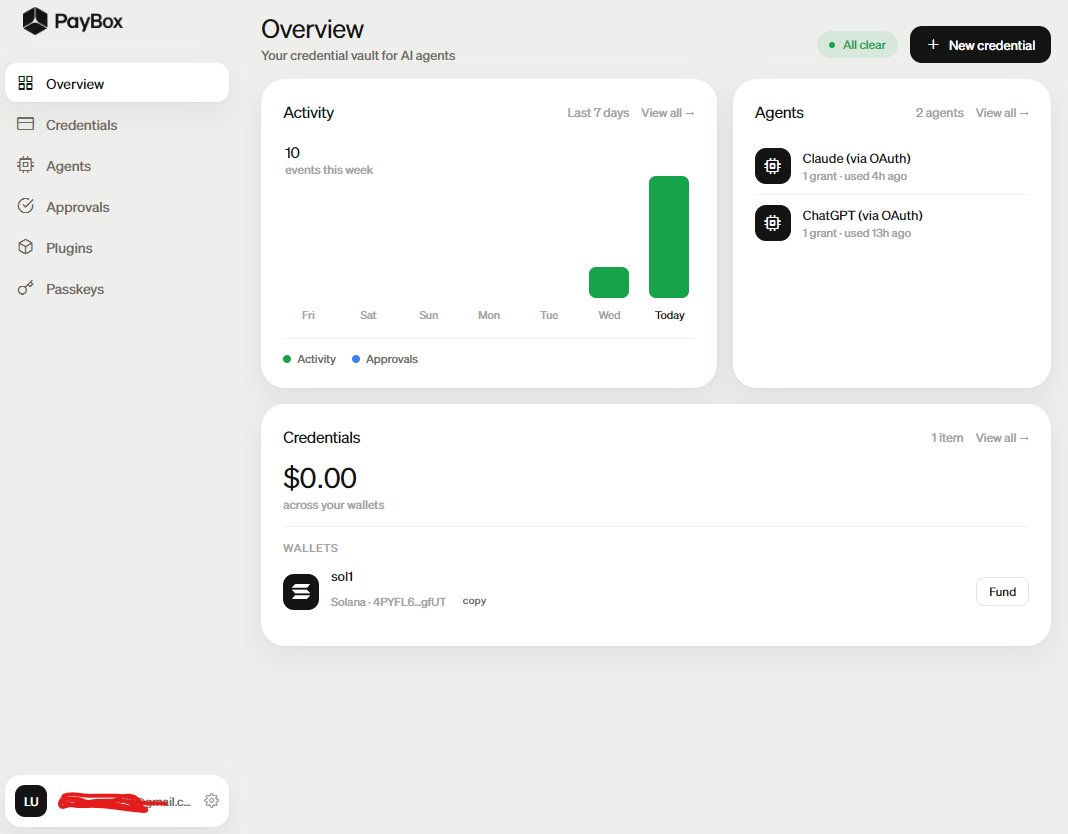Open View all in Agents card
1068x834 pixels.
click(1002, 112)
